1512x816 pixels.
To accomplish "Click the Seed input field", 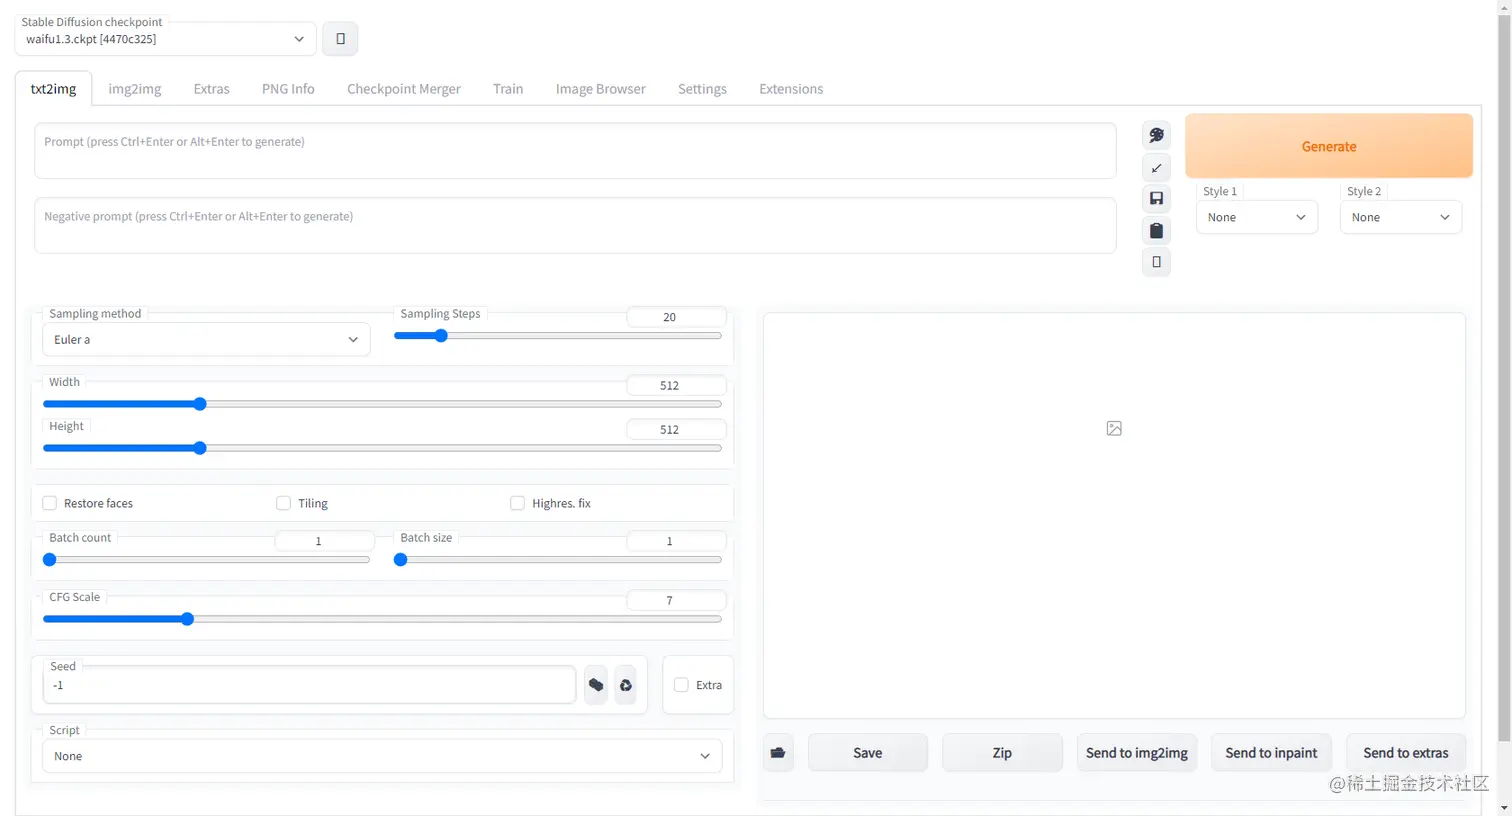I will tap(309, 685).
